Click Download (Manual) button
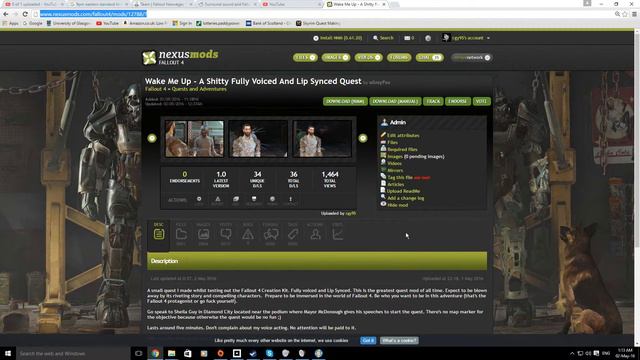The height and width of the screenshot is (360, 640). (x=395, y=101)
